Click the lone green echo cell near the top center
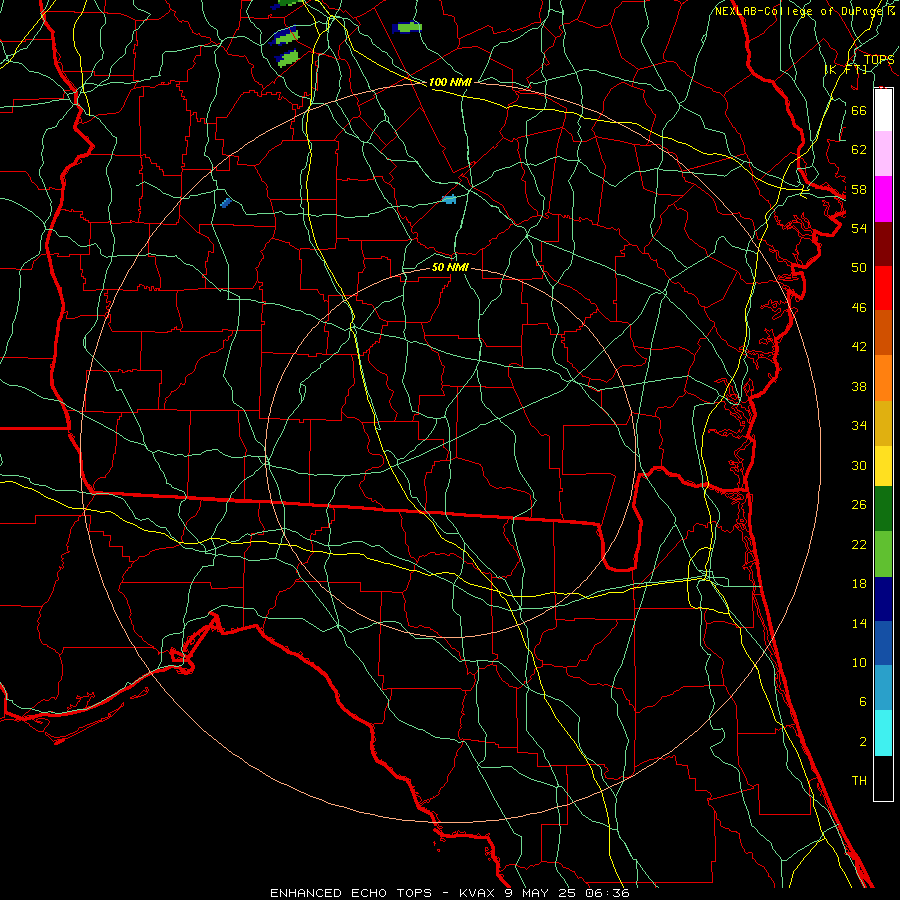The image size is (900, 900). [408, 27]
